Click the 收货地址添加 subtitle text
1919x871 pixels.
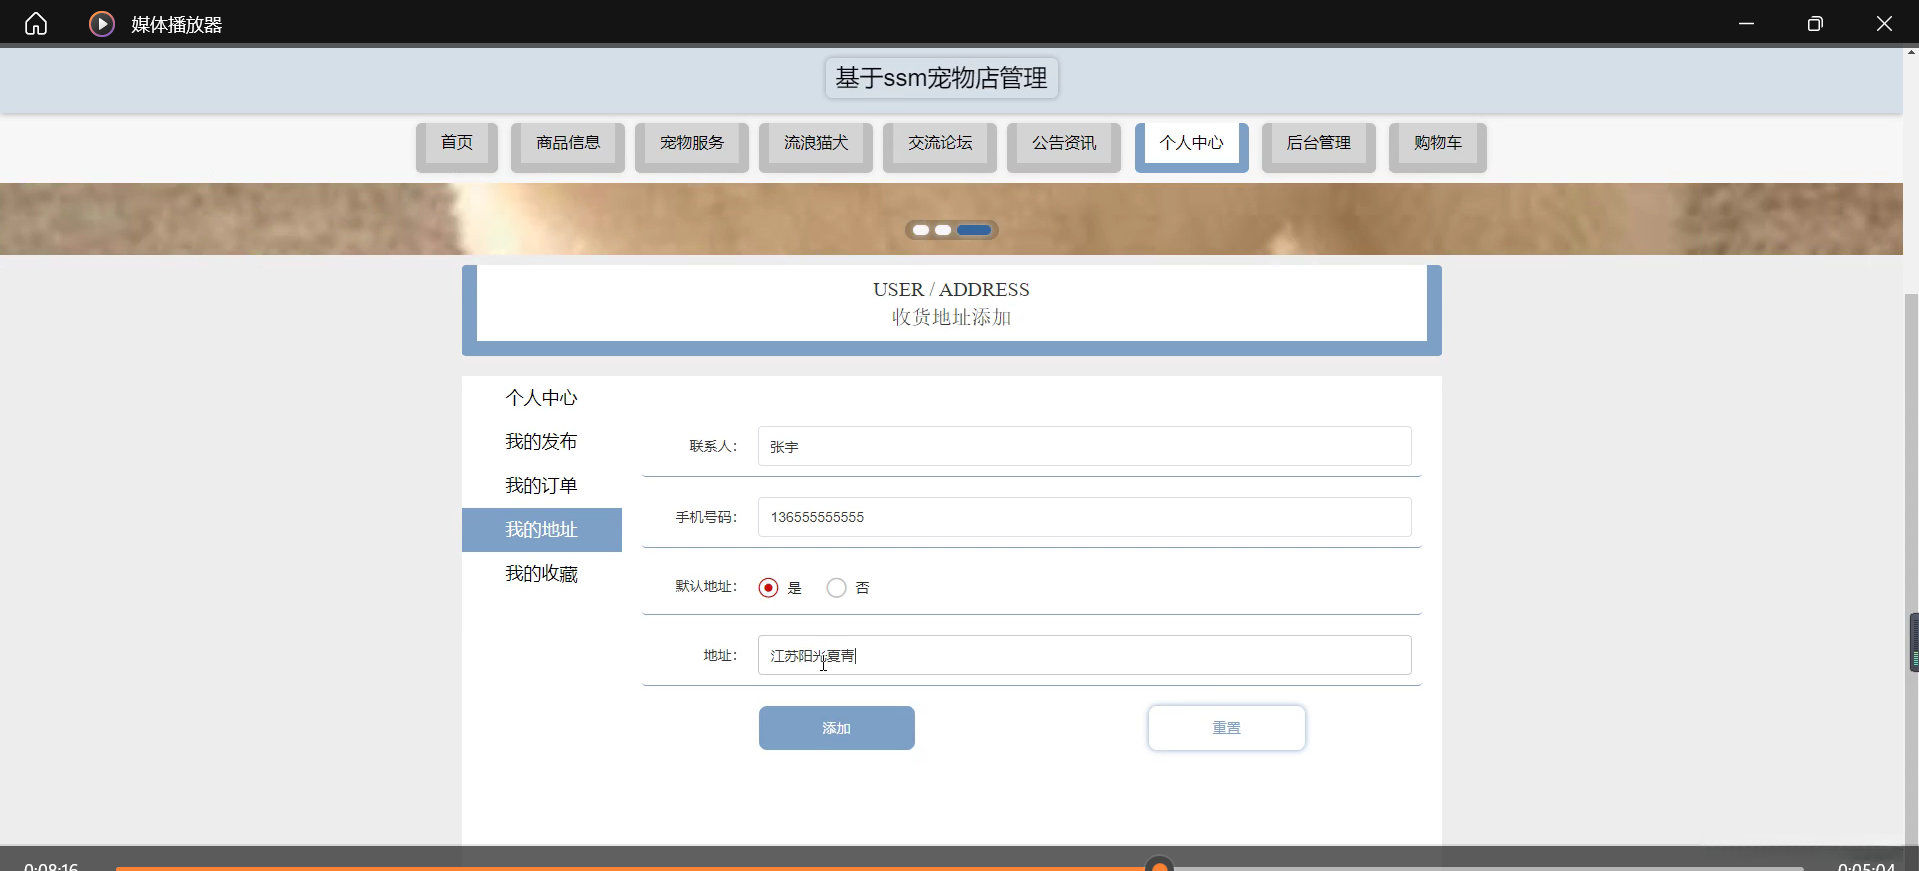click(951, 317)
